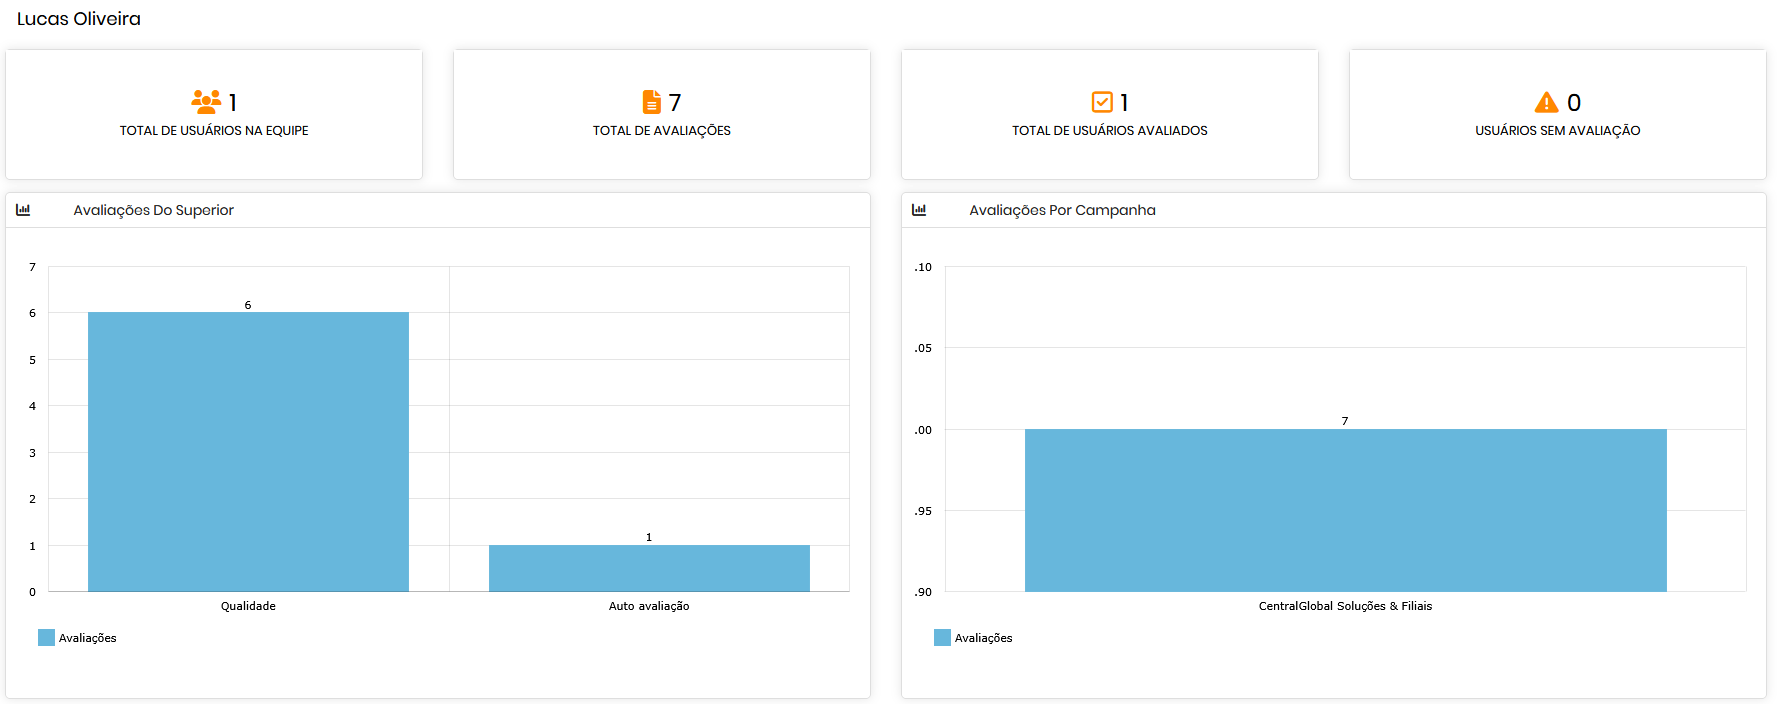Click the orange checkmark evaluated users icon
This screenshot has width=1777, height=704.
point(1101,102)
